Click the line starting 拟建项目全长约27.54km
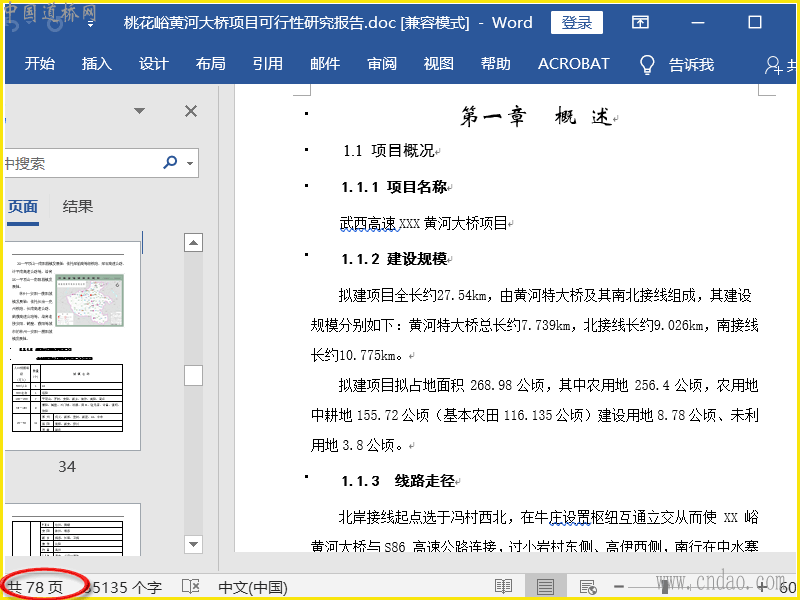800x600 pixels. point(545,295)
